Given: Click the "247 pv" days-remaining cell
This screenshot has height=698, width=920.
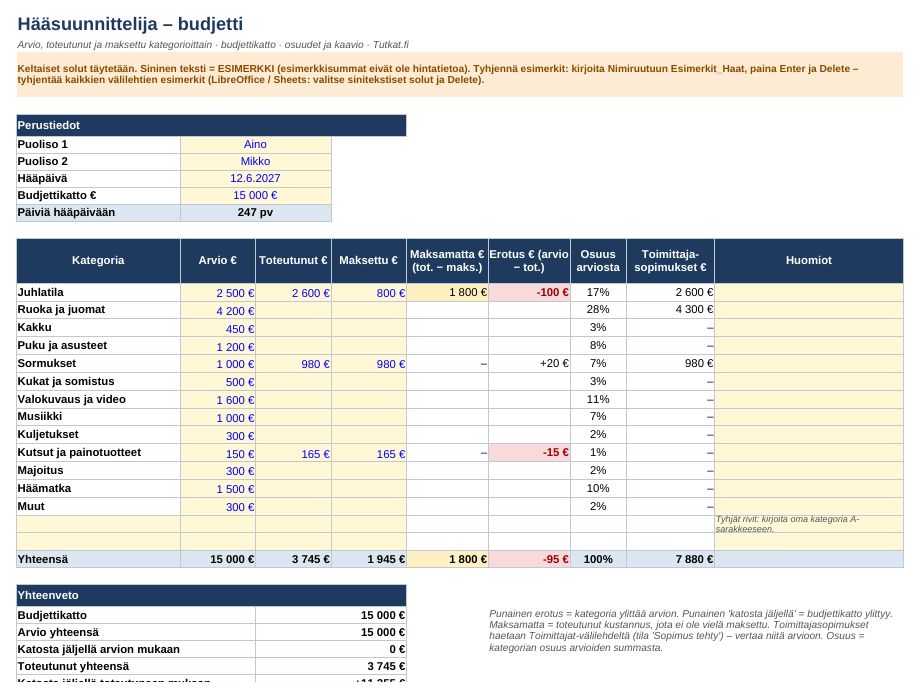Looking at the screenshot, I should click(255, 212).
